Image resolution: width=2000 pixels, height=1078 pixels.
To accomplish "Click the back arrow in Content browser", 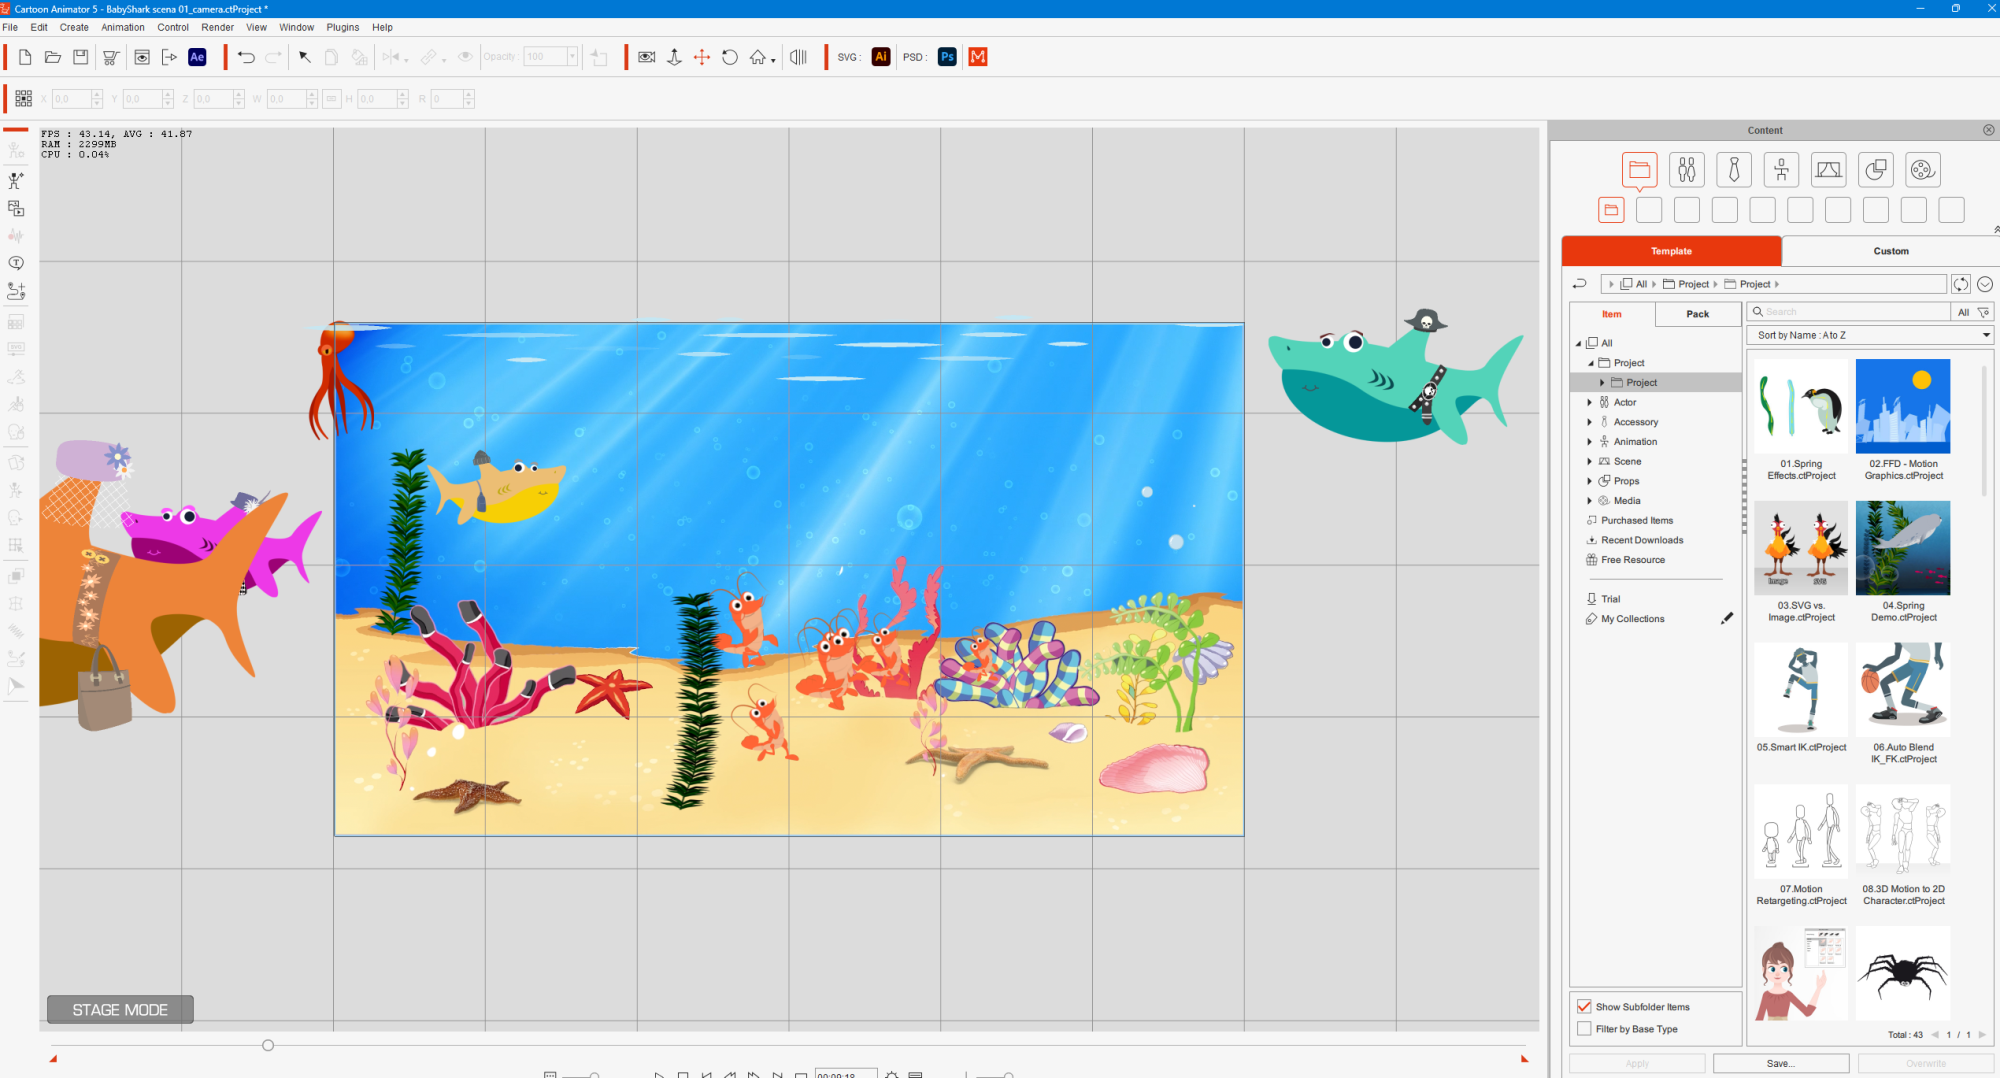I will (1580, 284).
